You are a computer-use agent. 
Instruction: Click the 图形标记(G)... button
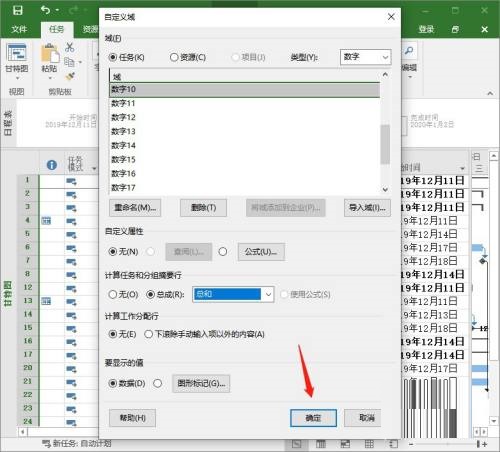201,384
